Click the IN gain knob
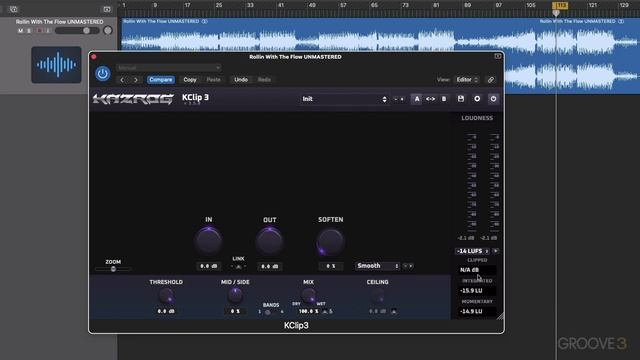Viewport: 640px width, 360px height. [209, 241]
